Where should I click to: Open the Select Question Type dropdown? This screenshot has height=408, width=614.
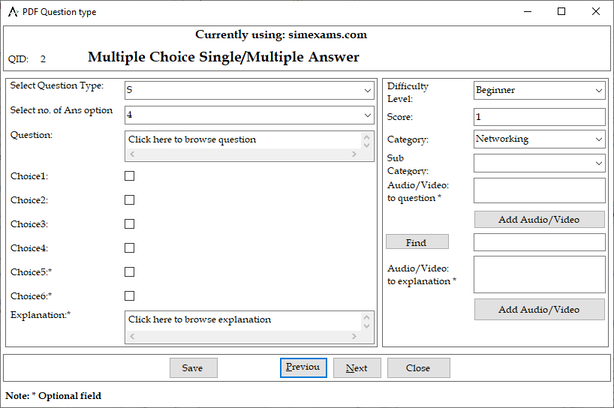pyautogui.click(x=248, y=90)
